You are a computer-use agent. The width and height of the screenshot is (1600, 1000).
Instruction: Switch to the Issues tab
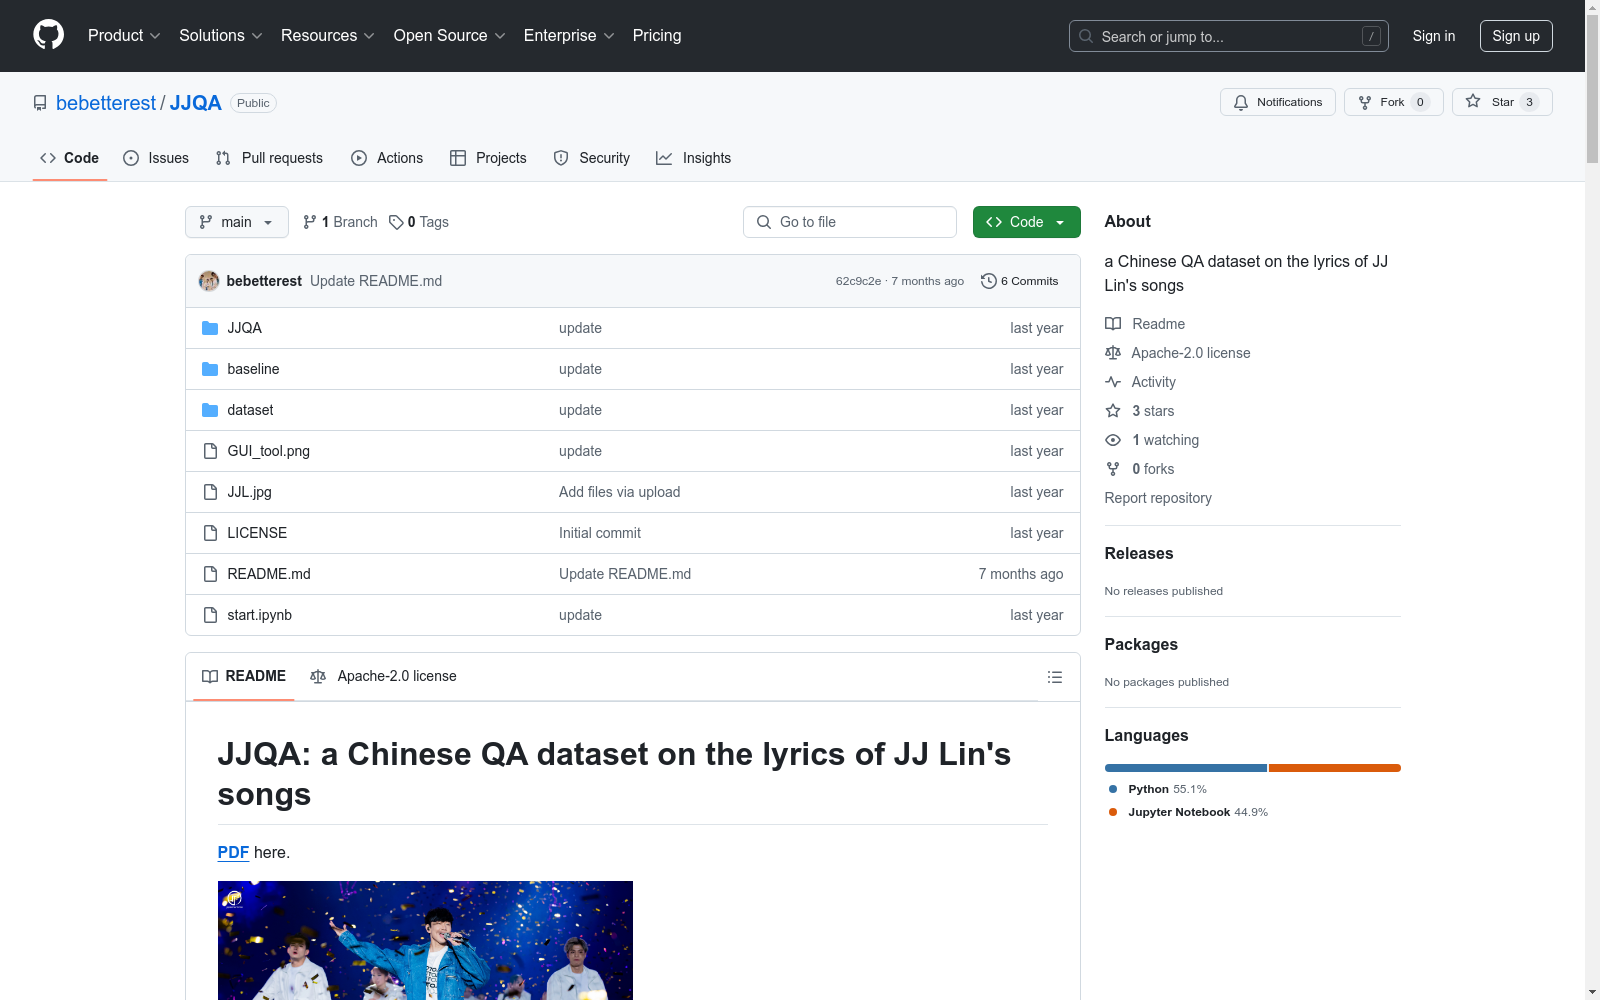tap(156, 158)
